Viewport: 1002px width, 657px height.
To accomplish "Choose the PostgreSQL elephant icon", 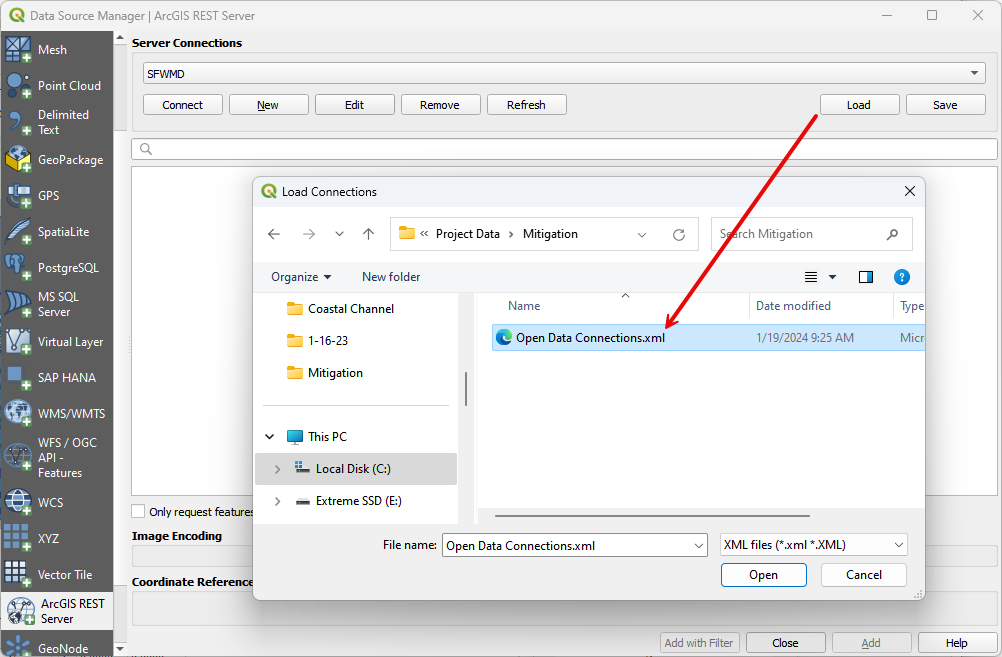I will point(19,268).
